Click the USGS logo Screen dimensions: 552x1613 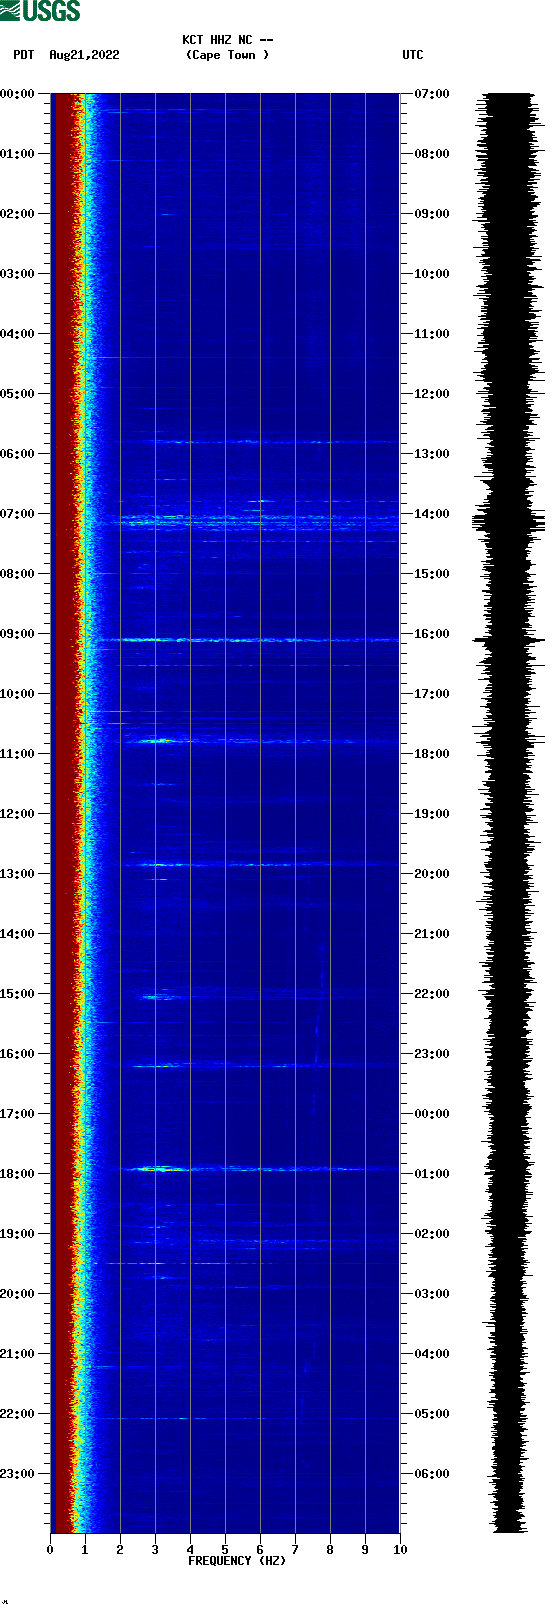40,11
